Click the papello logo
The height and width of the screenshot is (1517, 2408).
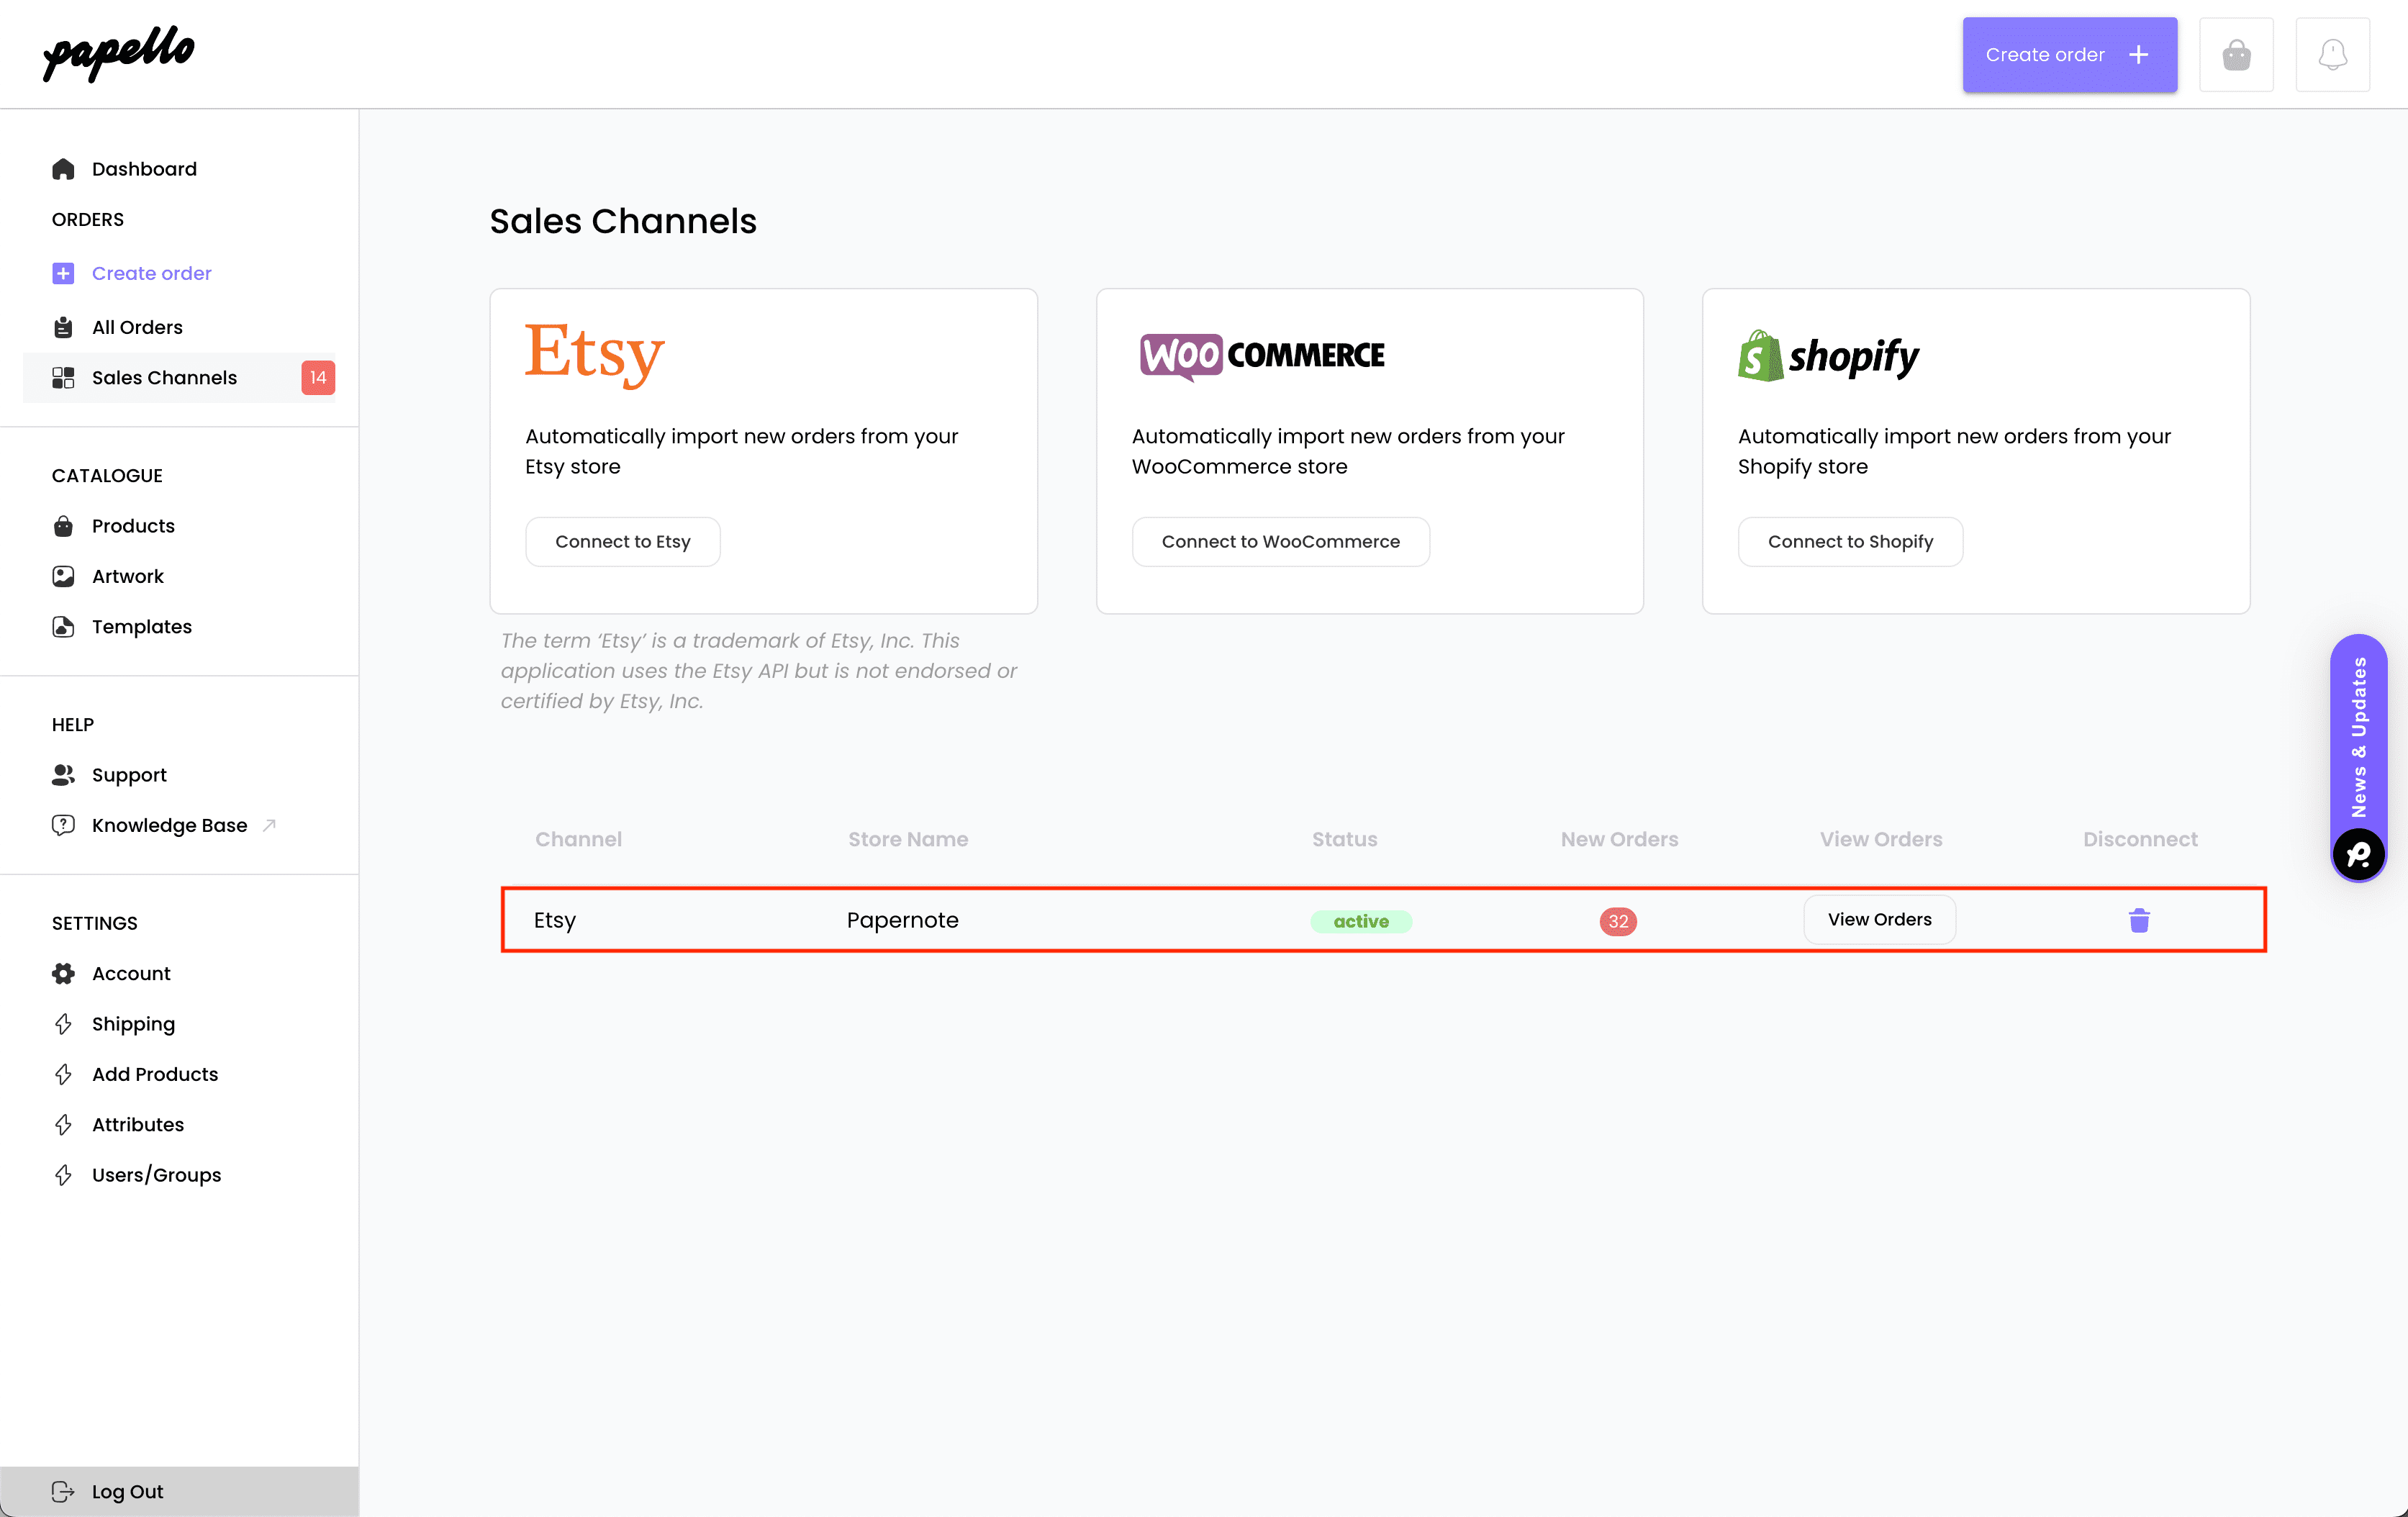point(119,53)
